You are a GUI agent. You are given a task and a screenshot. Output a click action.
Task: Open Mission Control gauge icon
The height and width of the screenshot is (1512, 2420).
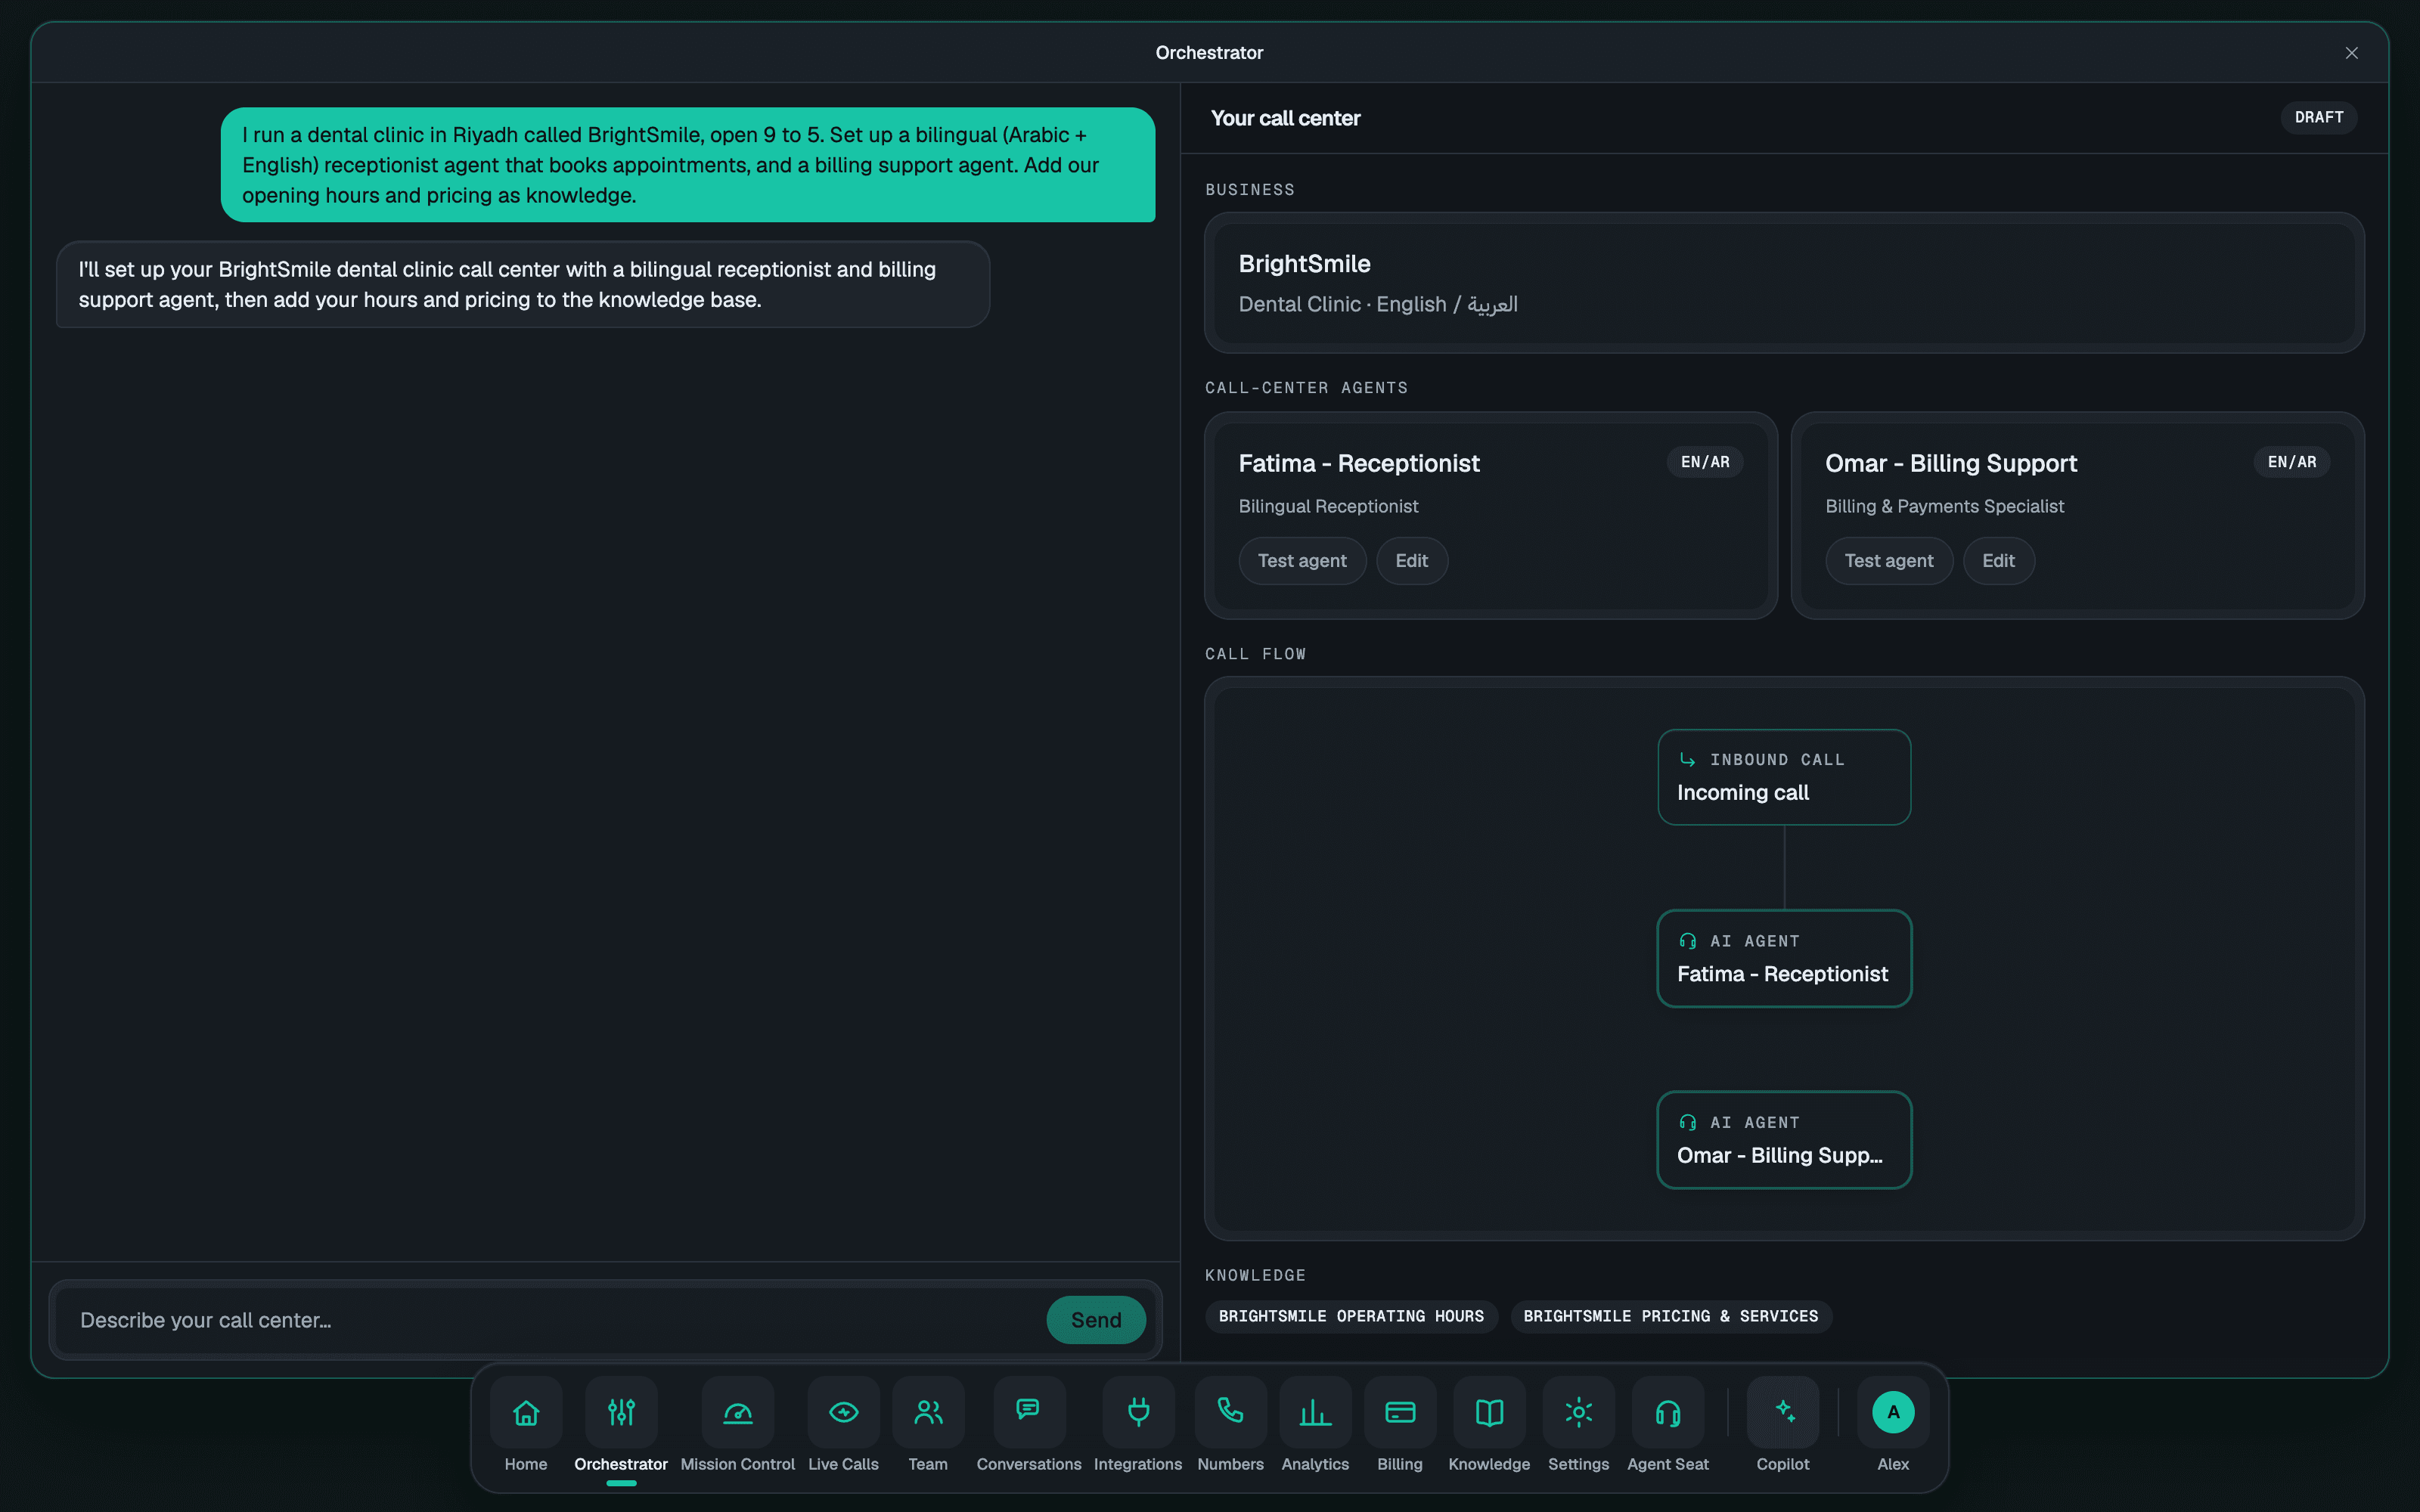point(738,1412)
